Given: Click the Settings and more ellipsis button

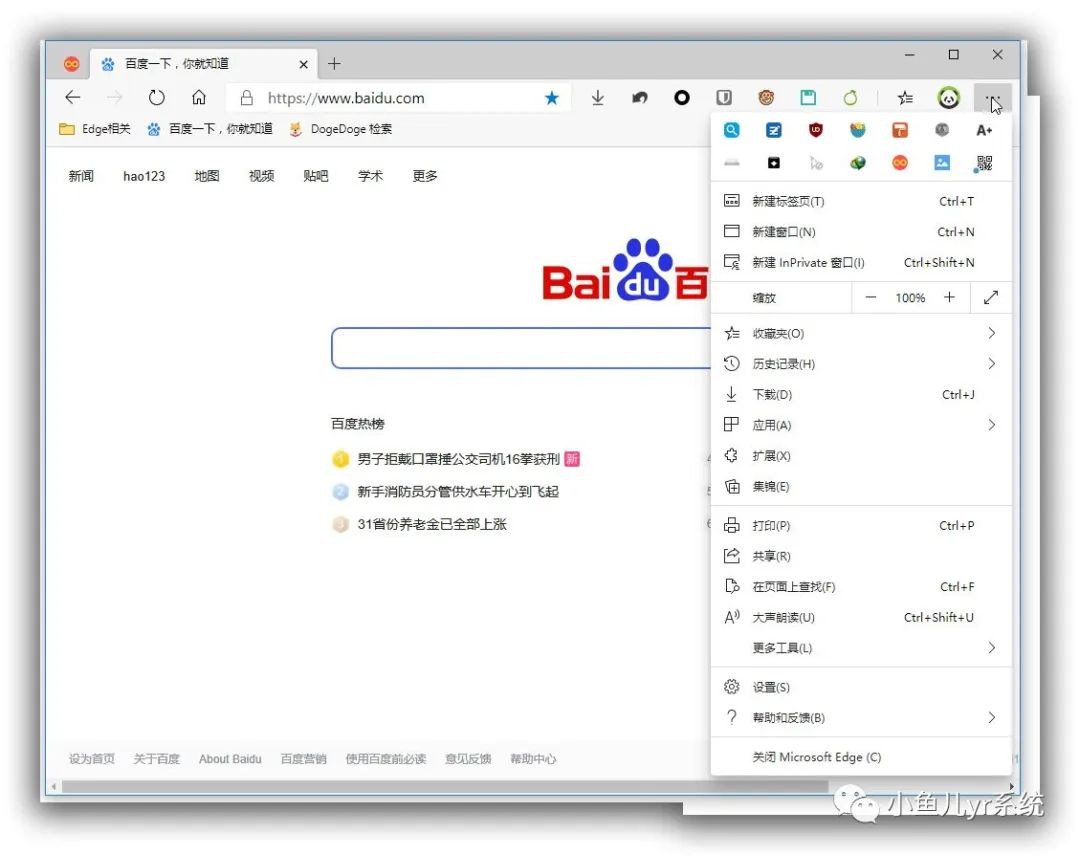Looking at the screenshot, I should click(x=993, y=98).
